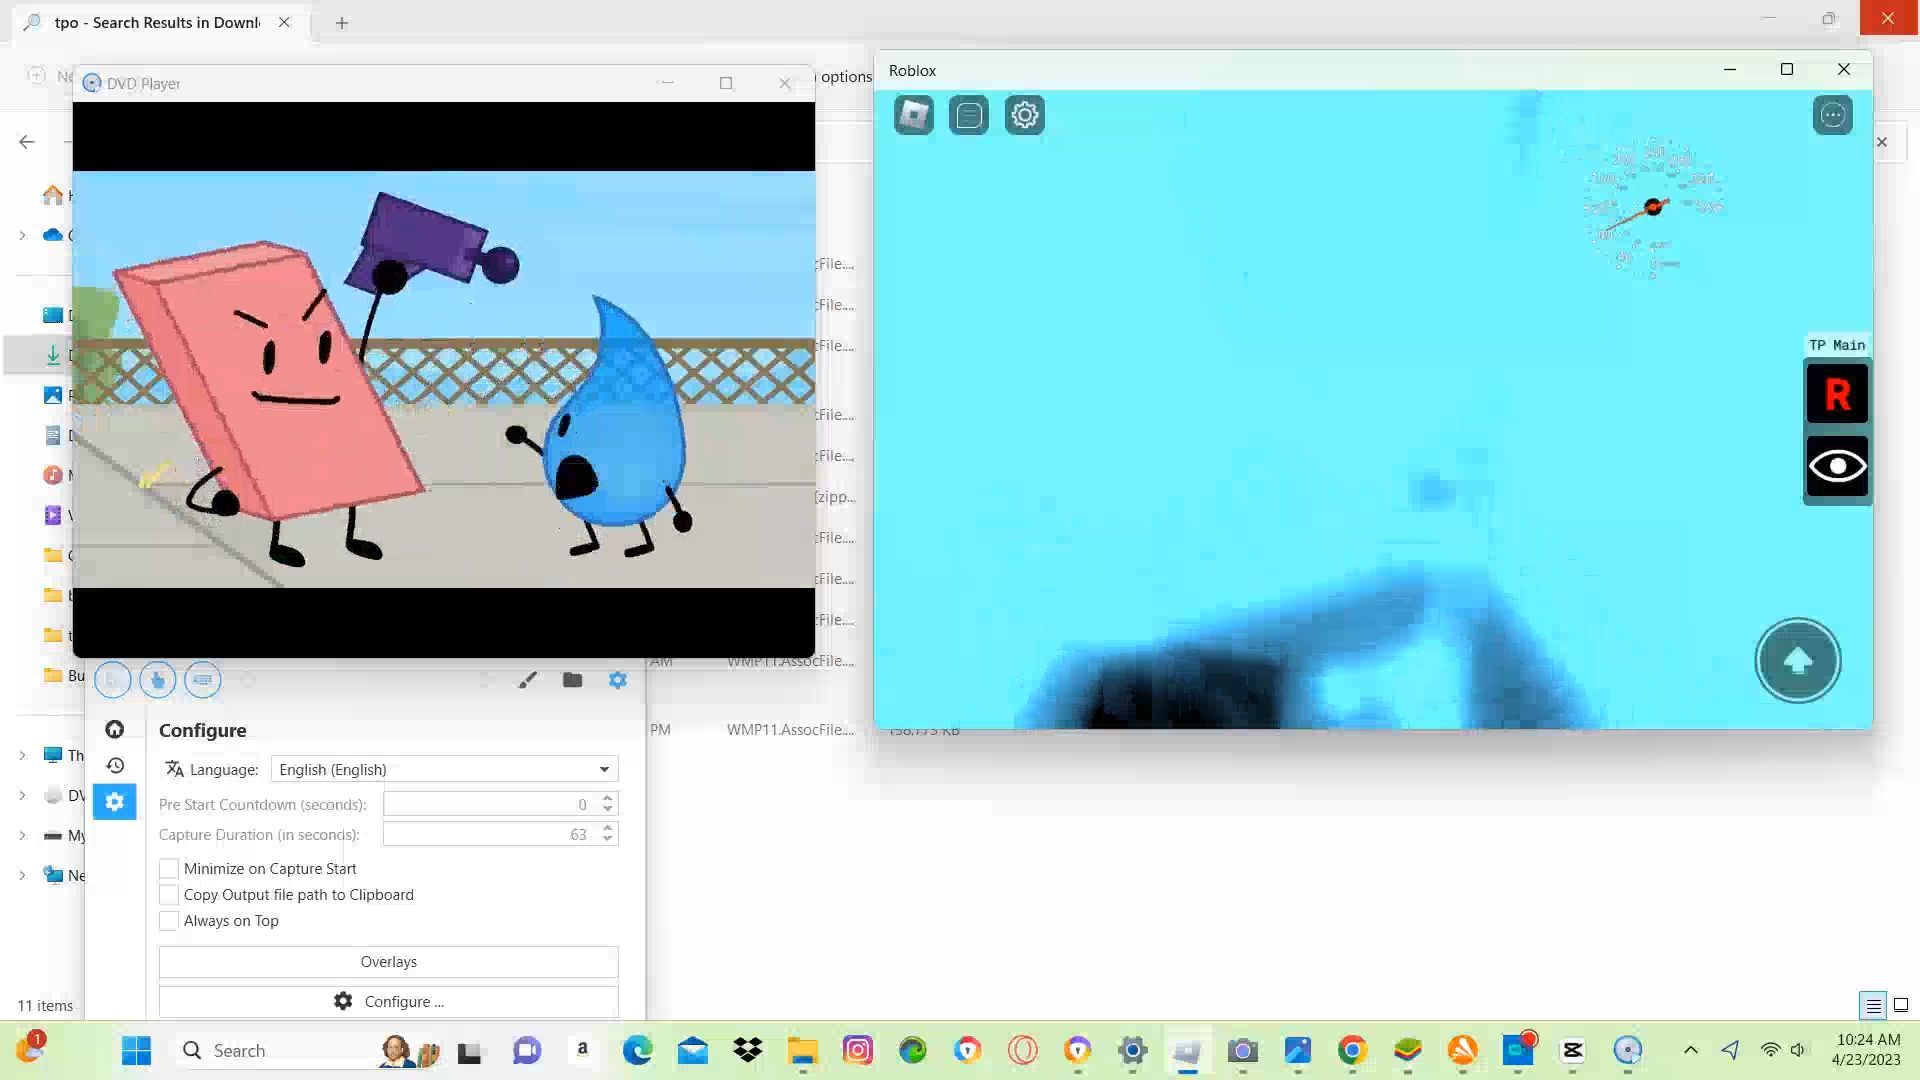Open the Roblox chat window icon
Viewport: 1920px width, 1080px height.
click(x=969, y=115)
